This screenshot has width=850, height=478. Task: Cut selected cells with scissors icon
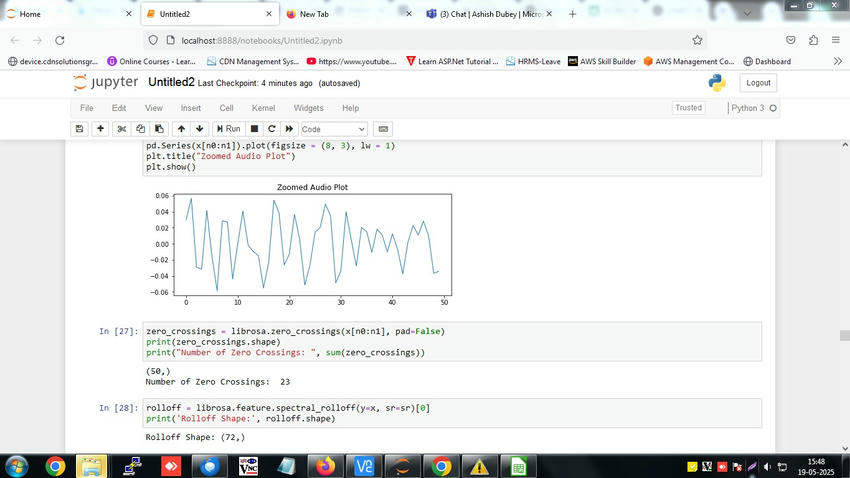121,129
